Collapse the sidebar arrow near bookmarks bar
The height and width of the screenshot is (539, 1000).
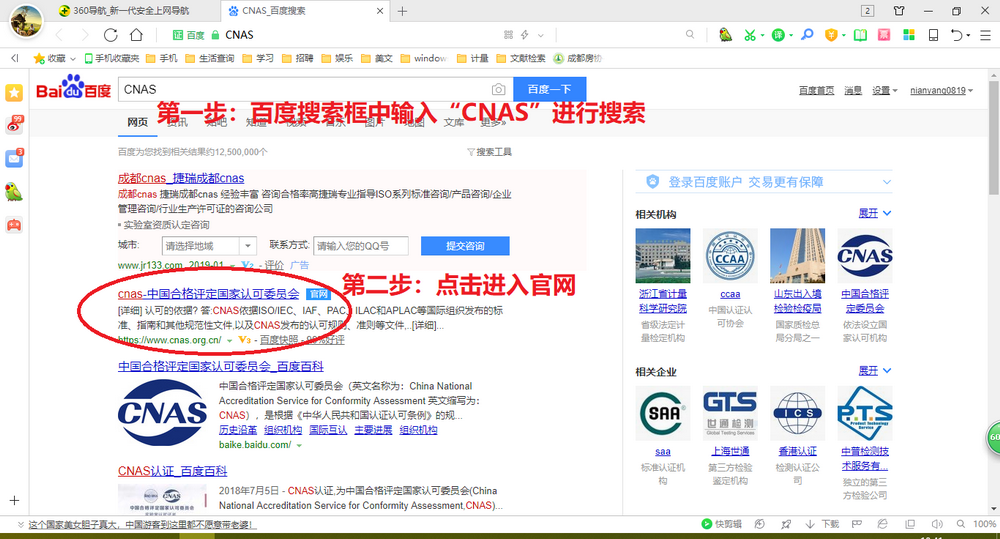(x=15, y=58)
